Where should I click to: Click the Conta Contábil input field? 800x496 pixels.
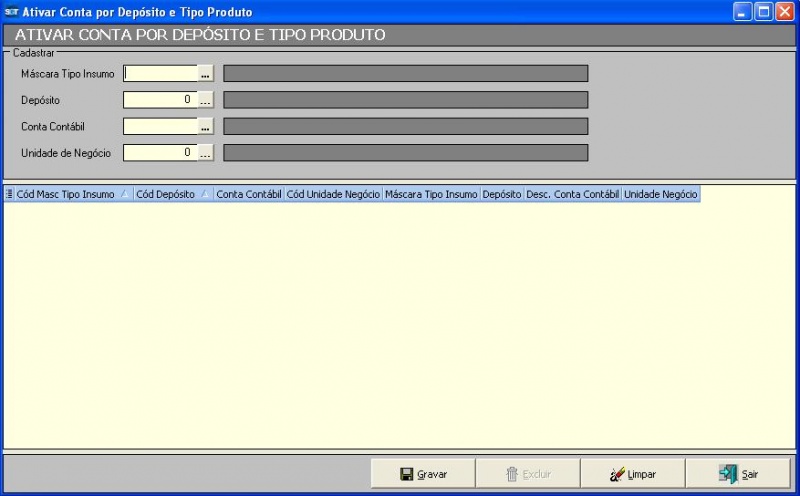tap(160, 126)
